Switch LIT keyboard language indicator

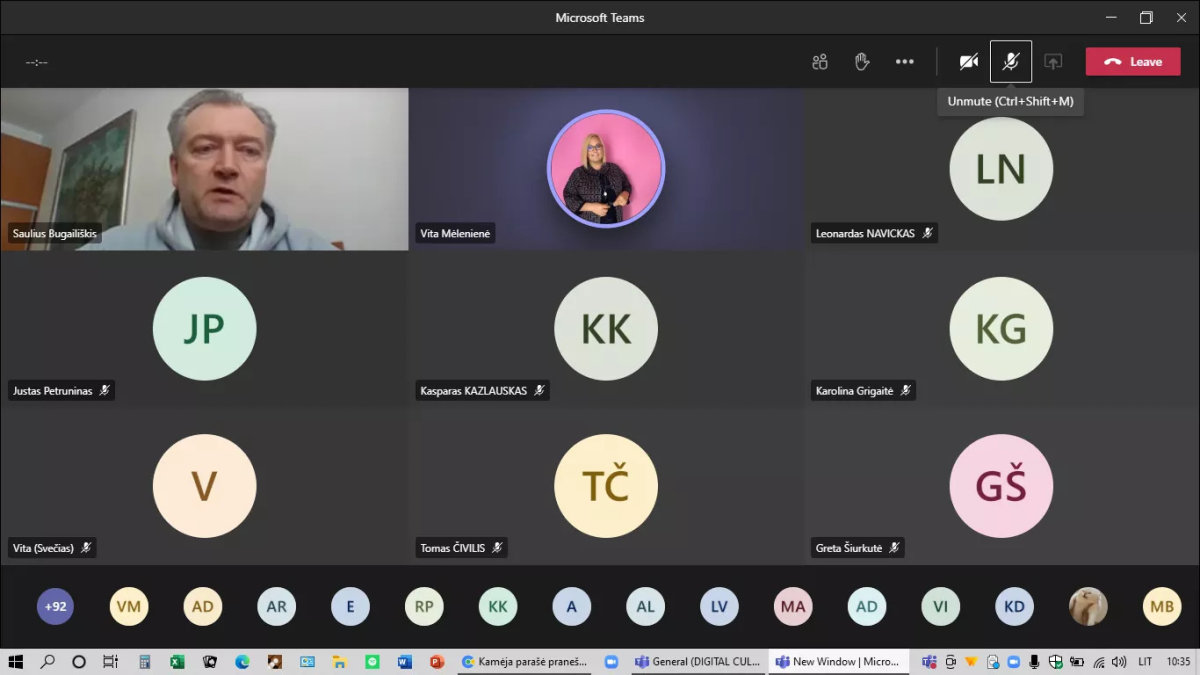[x=1146, y=662]
